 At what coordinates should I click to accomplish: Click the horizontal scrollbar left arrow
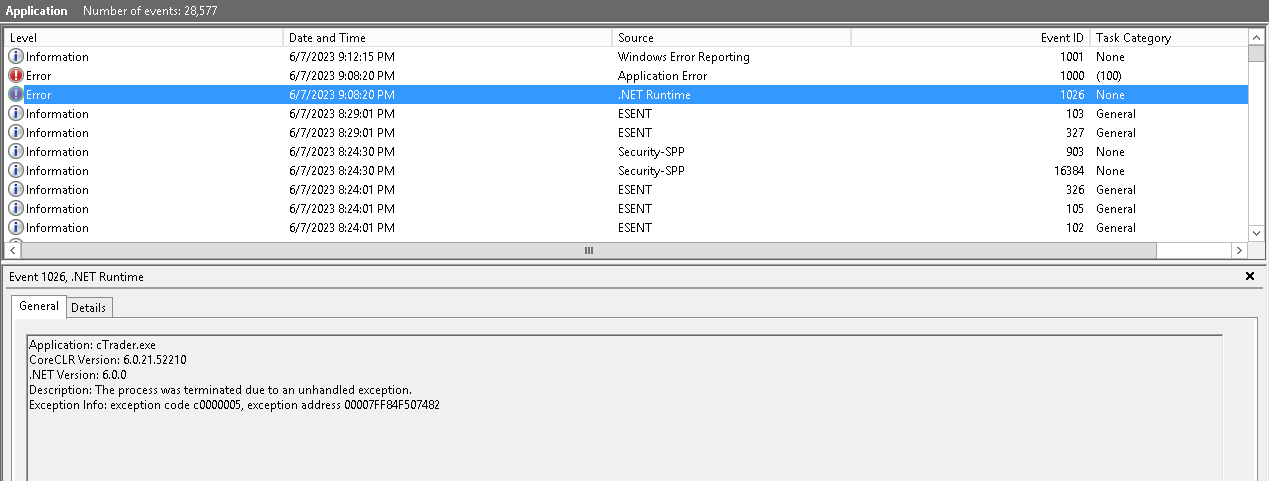(12, 251)
